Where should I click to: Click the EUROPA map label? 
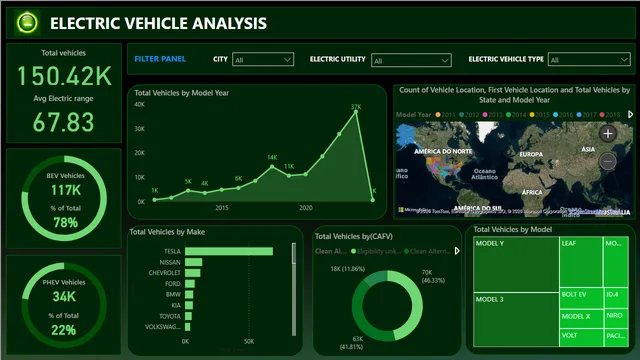pos(531,154)
